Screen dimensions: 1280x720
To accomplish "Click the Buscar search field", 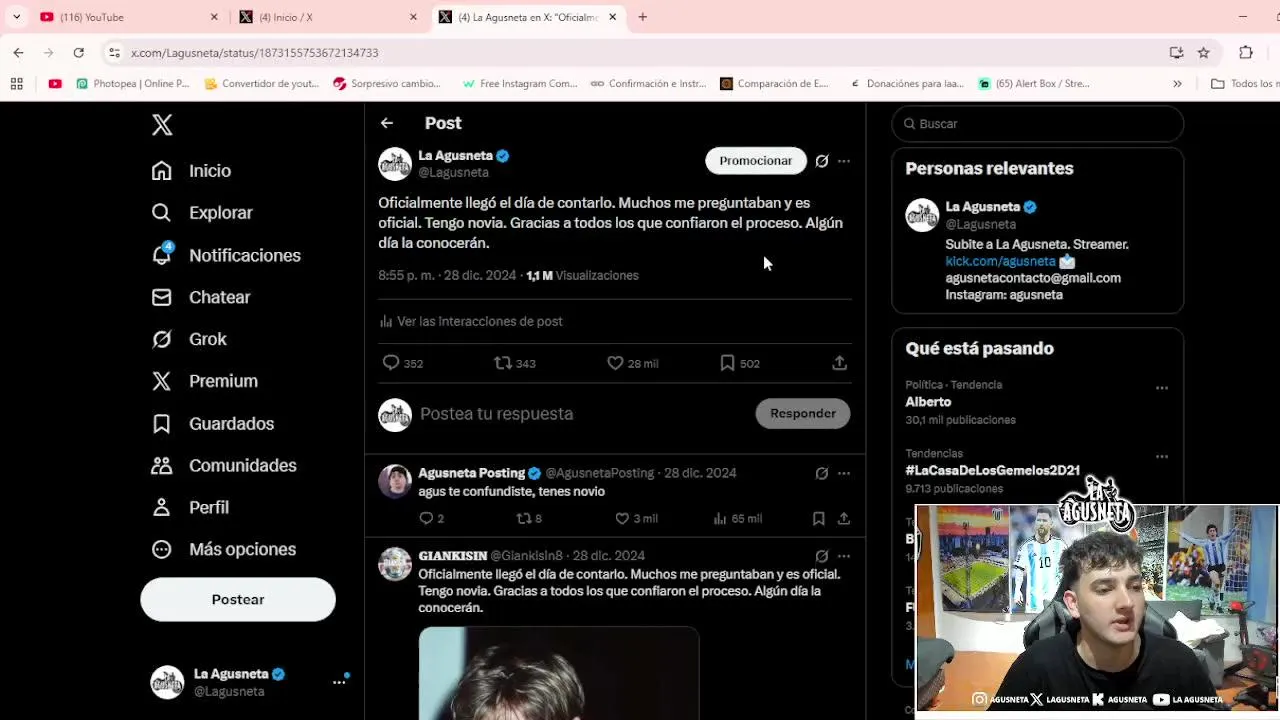I will pyautogui.click(x=1038, y=124).
